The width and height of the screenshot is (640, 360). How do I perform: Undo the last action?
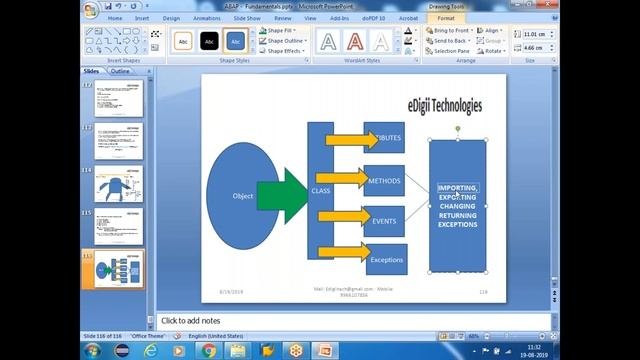(x=118, y=6)
